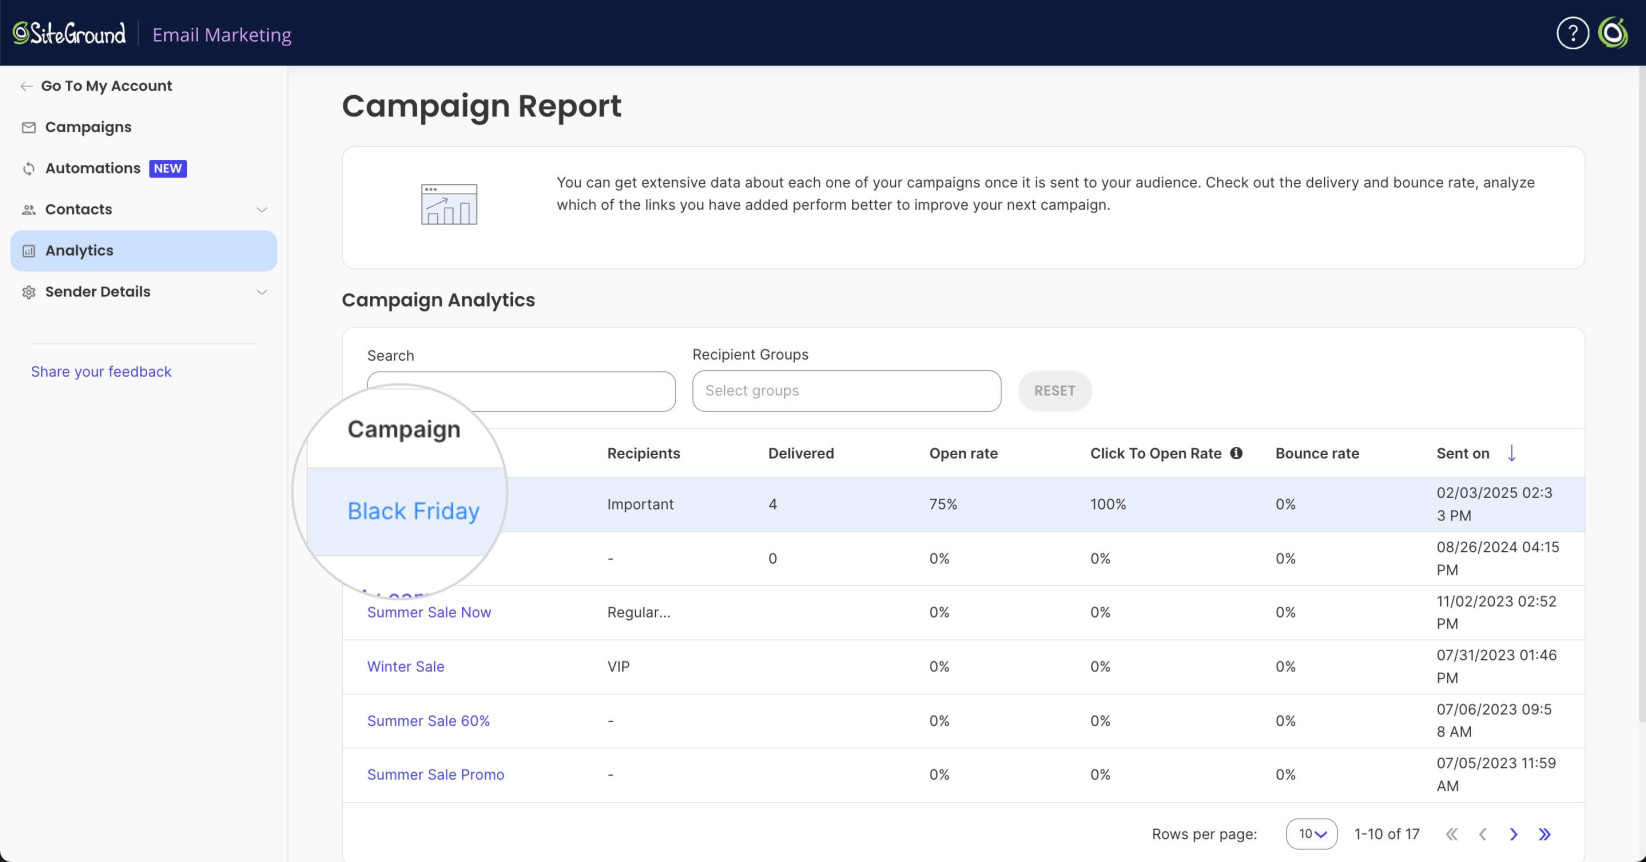
Task: Click the Click To Open Rate info icon
Action: [1236, 453]
